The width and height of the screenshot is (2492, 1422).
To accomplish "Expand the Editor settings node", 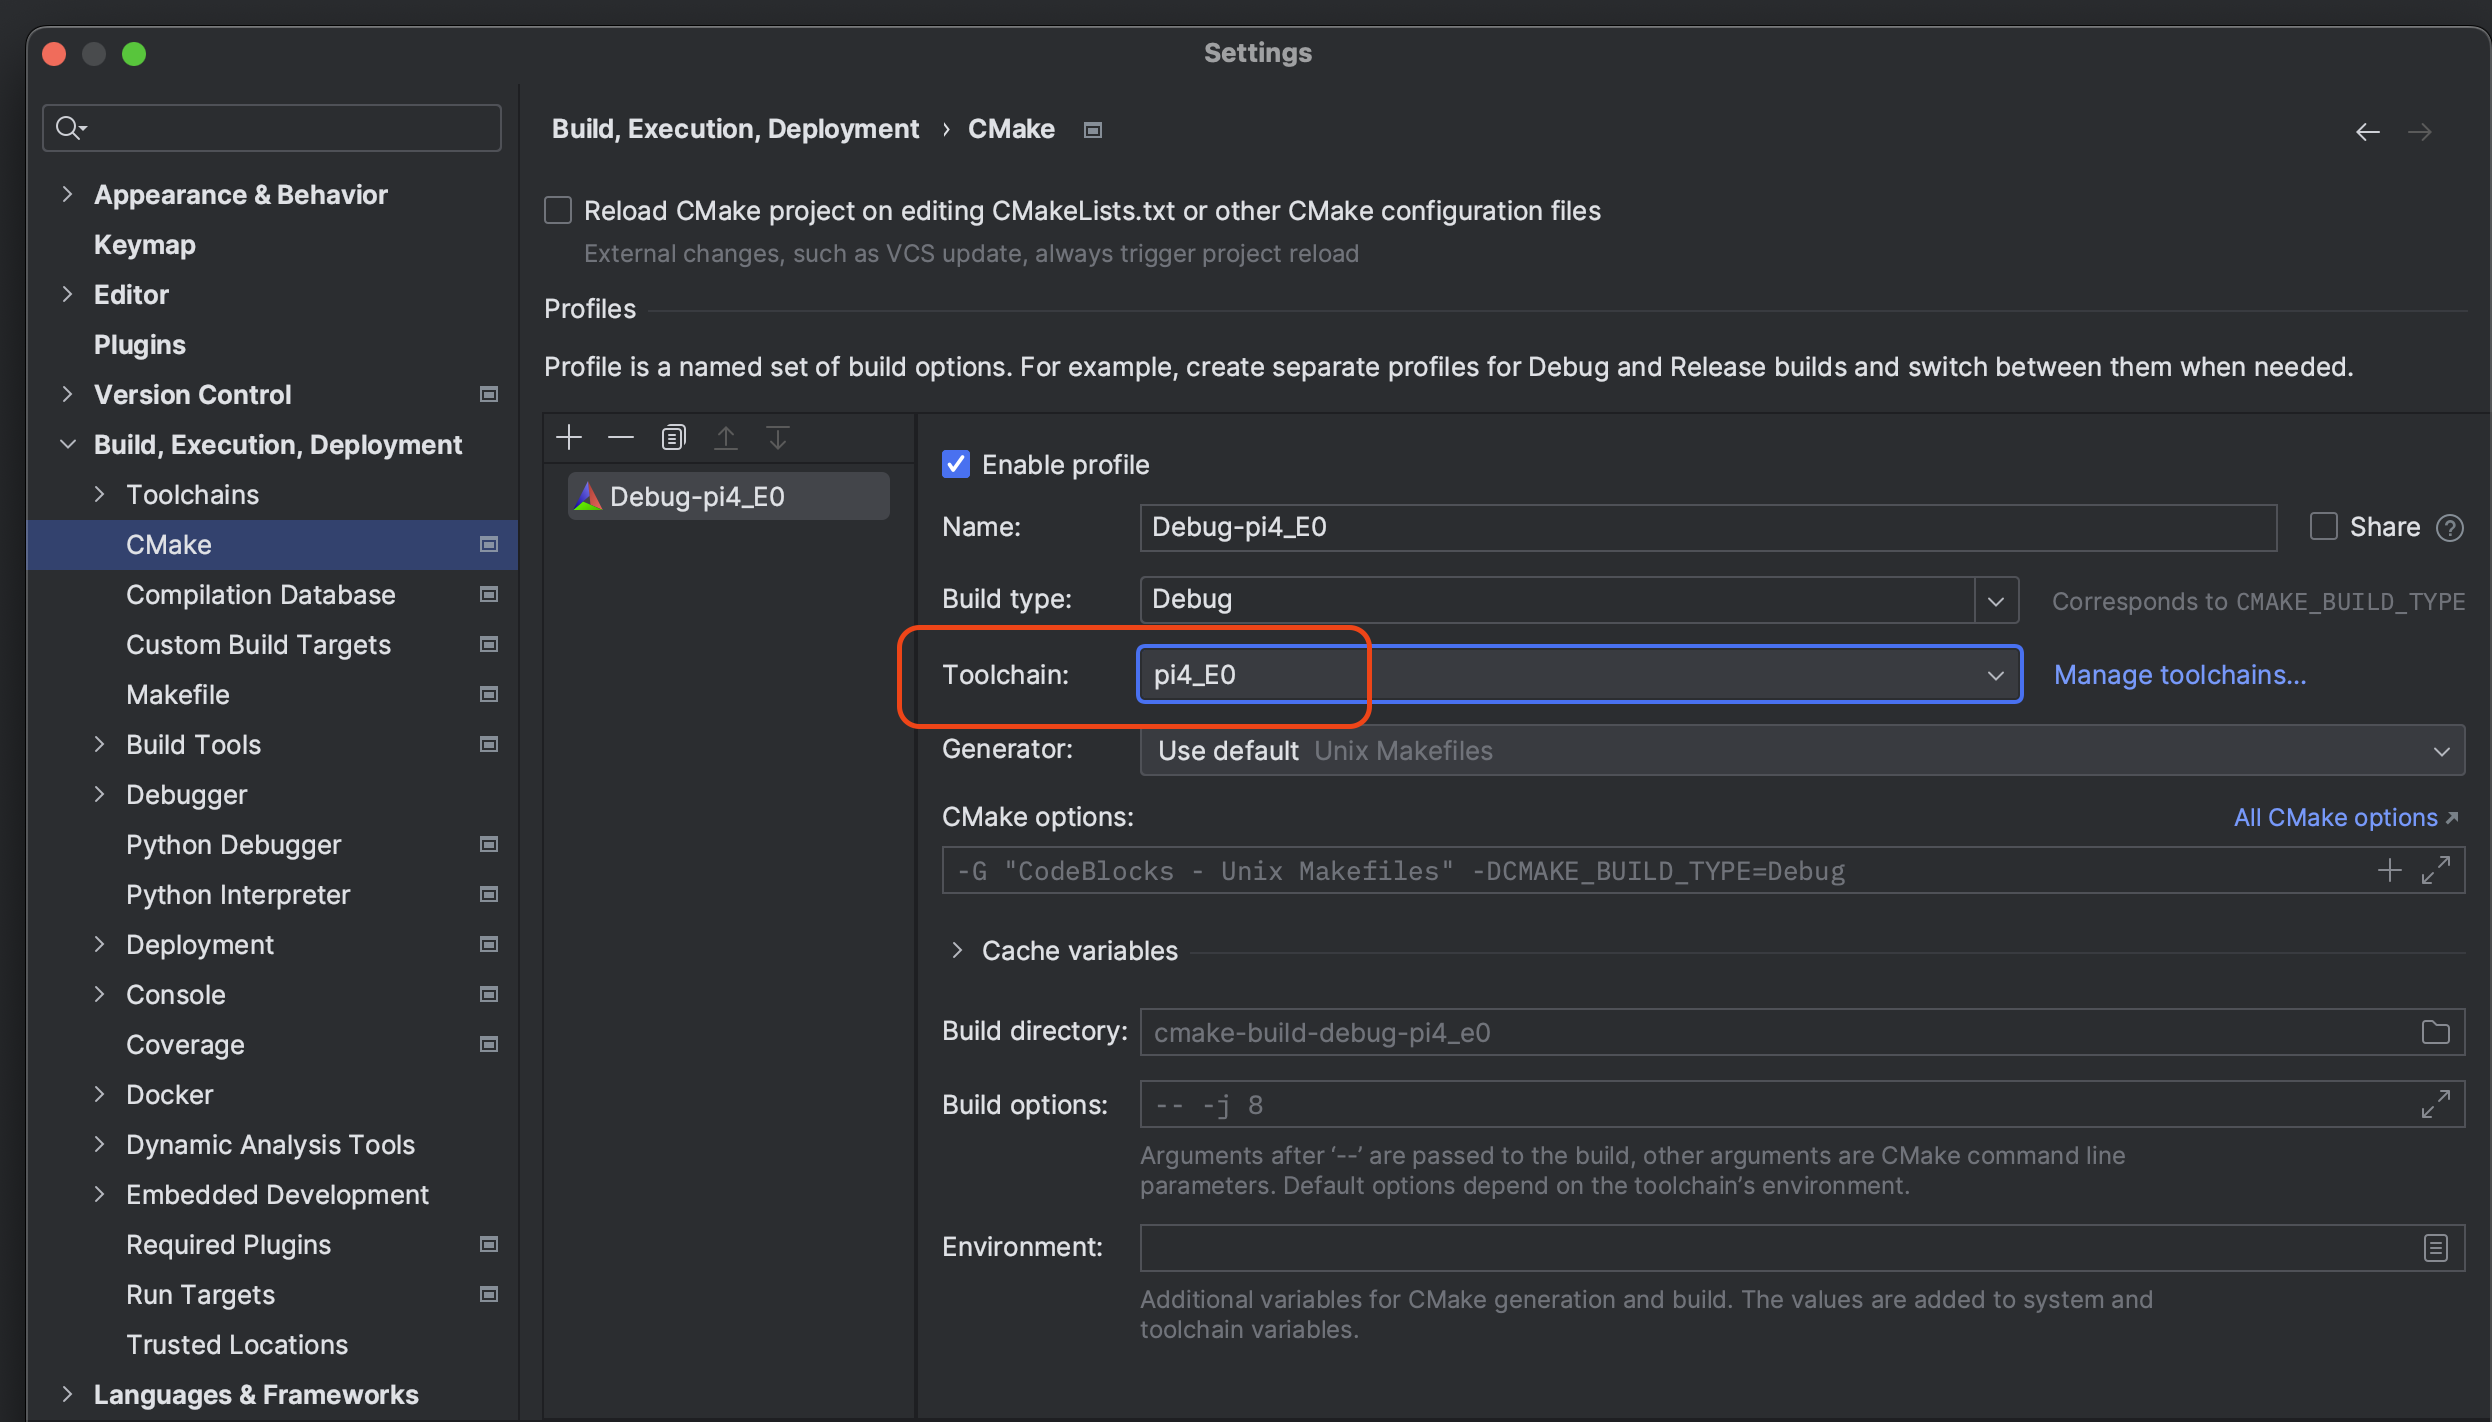I will click(67, 294).
